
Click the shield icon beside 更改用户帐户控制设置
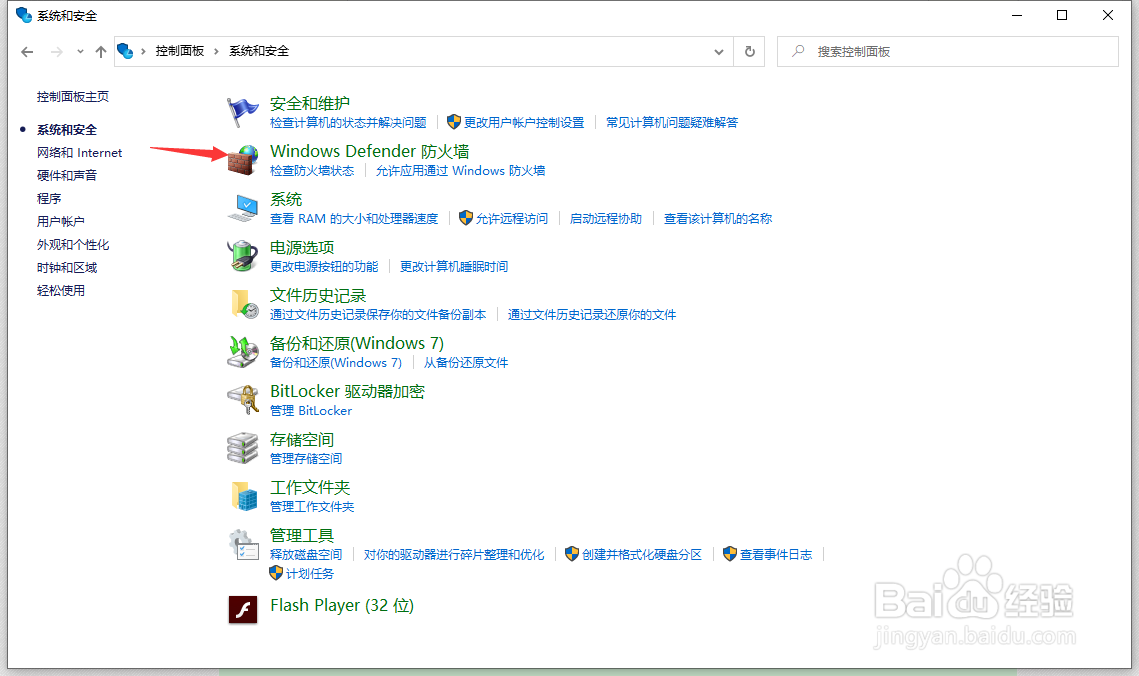point(454,121)
